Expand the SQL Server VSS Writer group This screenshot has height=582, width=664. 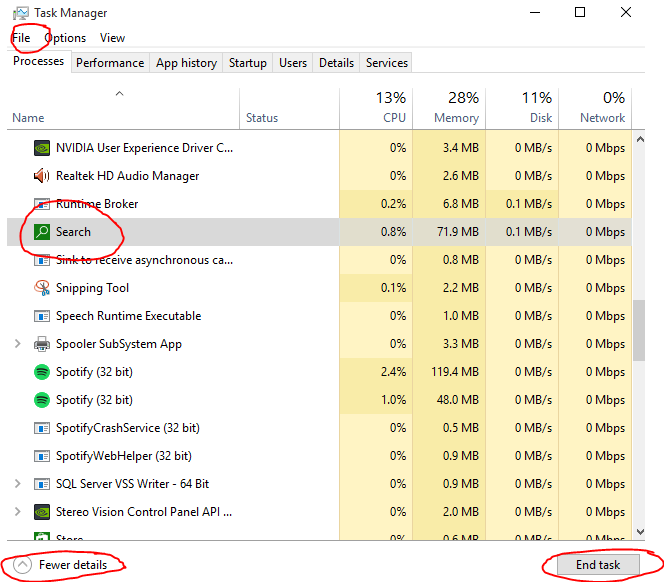(17, 484)
